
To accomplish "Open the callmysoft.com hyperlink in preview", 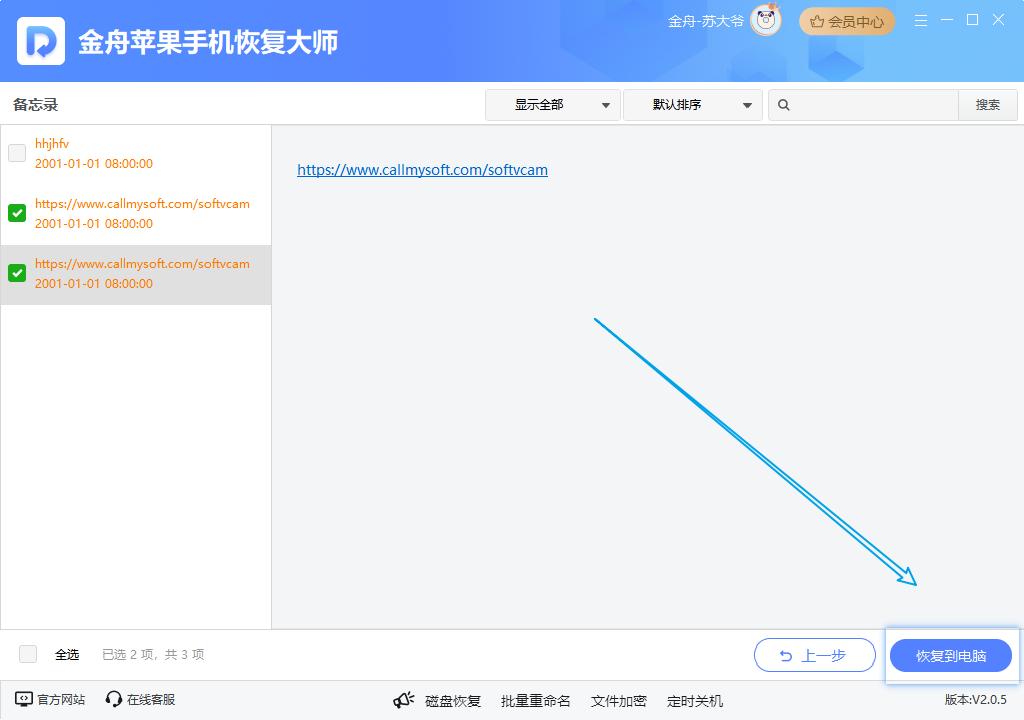I will click(422, 170).
